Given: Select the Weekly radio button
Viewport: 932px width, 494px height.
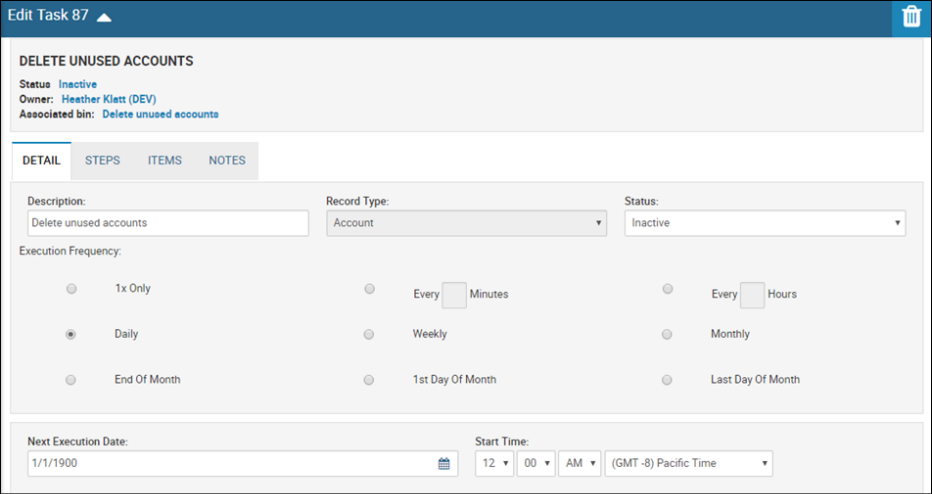Looking at the screenshot, I should pyautogui.click(x=369, y=335).
